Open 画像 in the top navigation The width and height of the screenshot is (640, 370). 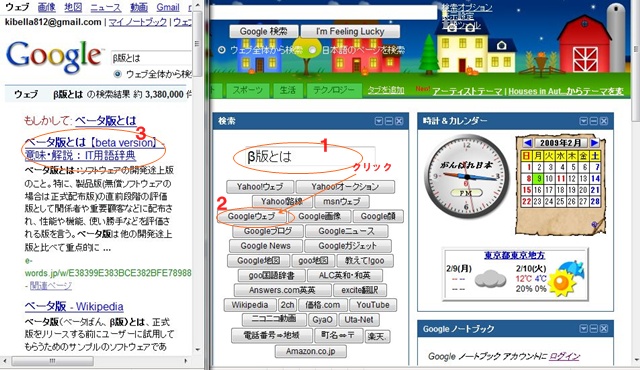click(47, 7)
